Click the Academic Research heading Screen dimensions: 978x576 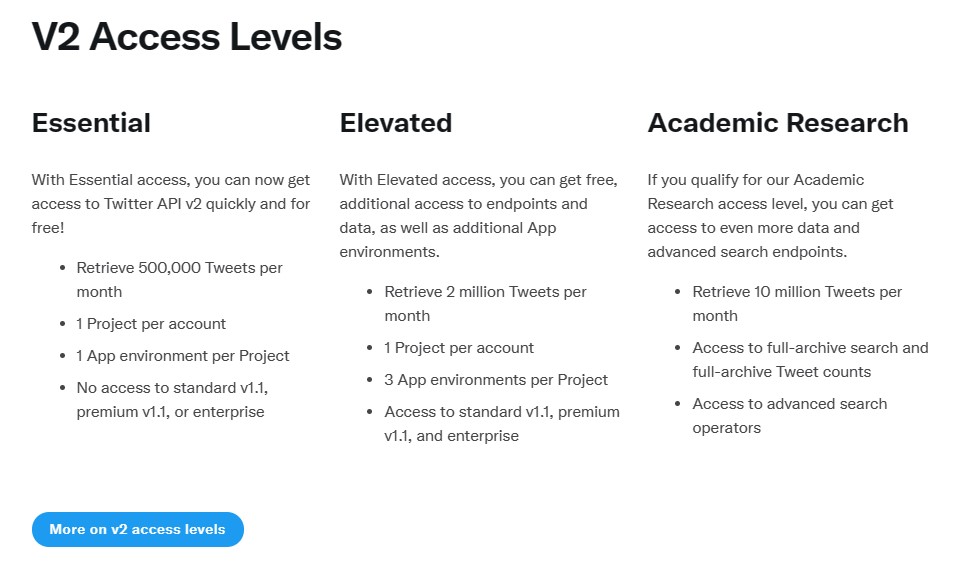(778, 122)
